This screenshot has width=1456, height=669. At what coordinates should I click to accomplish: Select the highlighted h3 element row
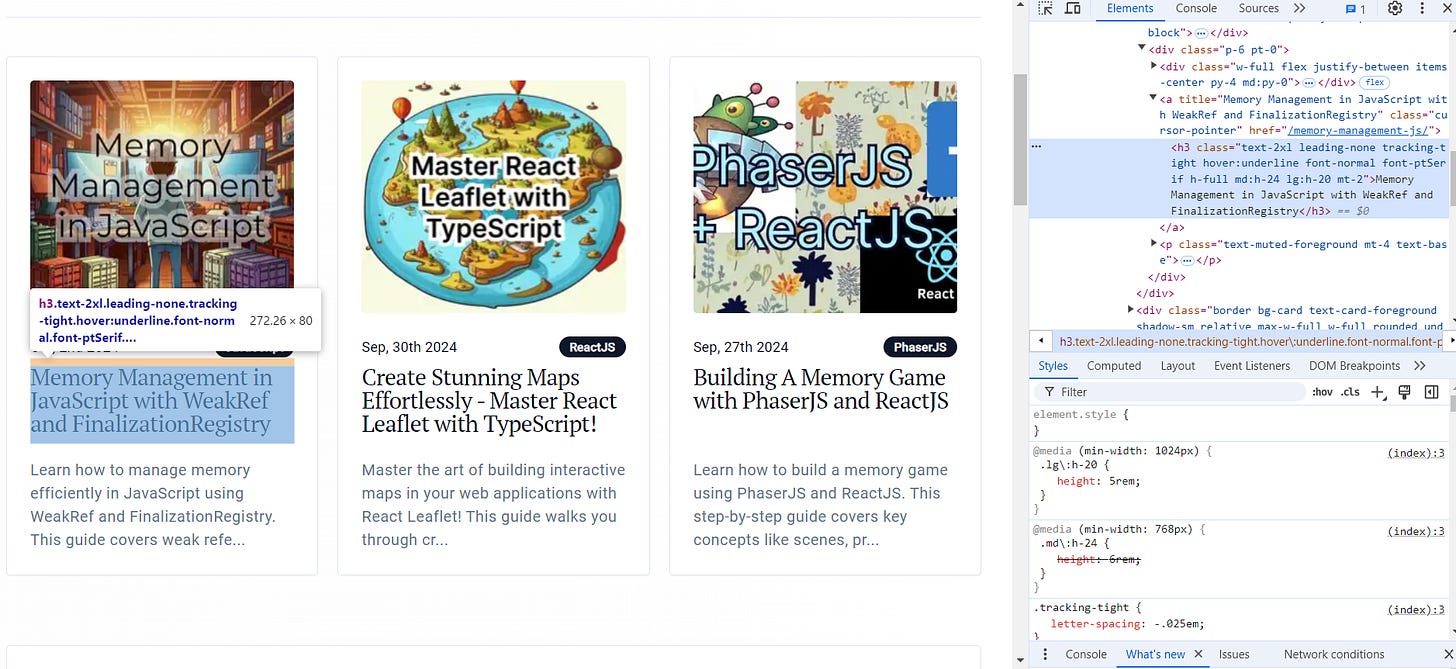pos(1238,179)
